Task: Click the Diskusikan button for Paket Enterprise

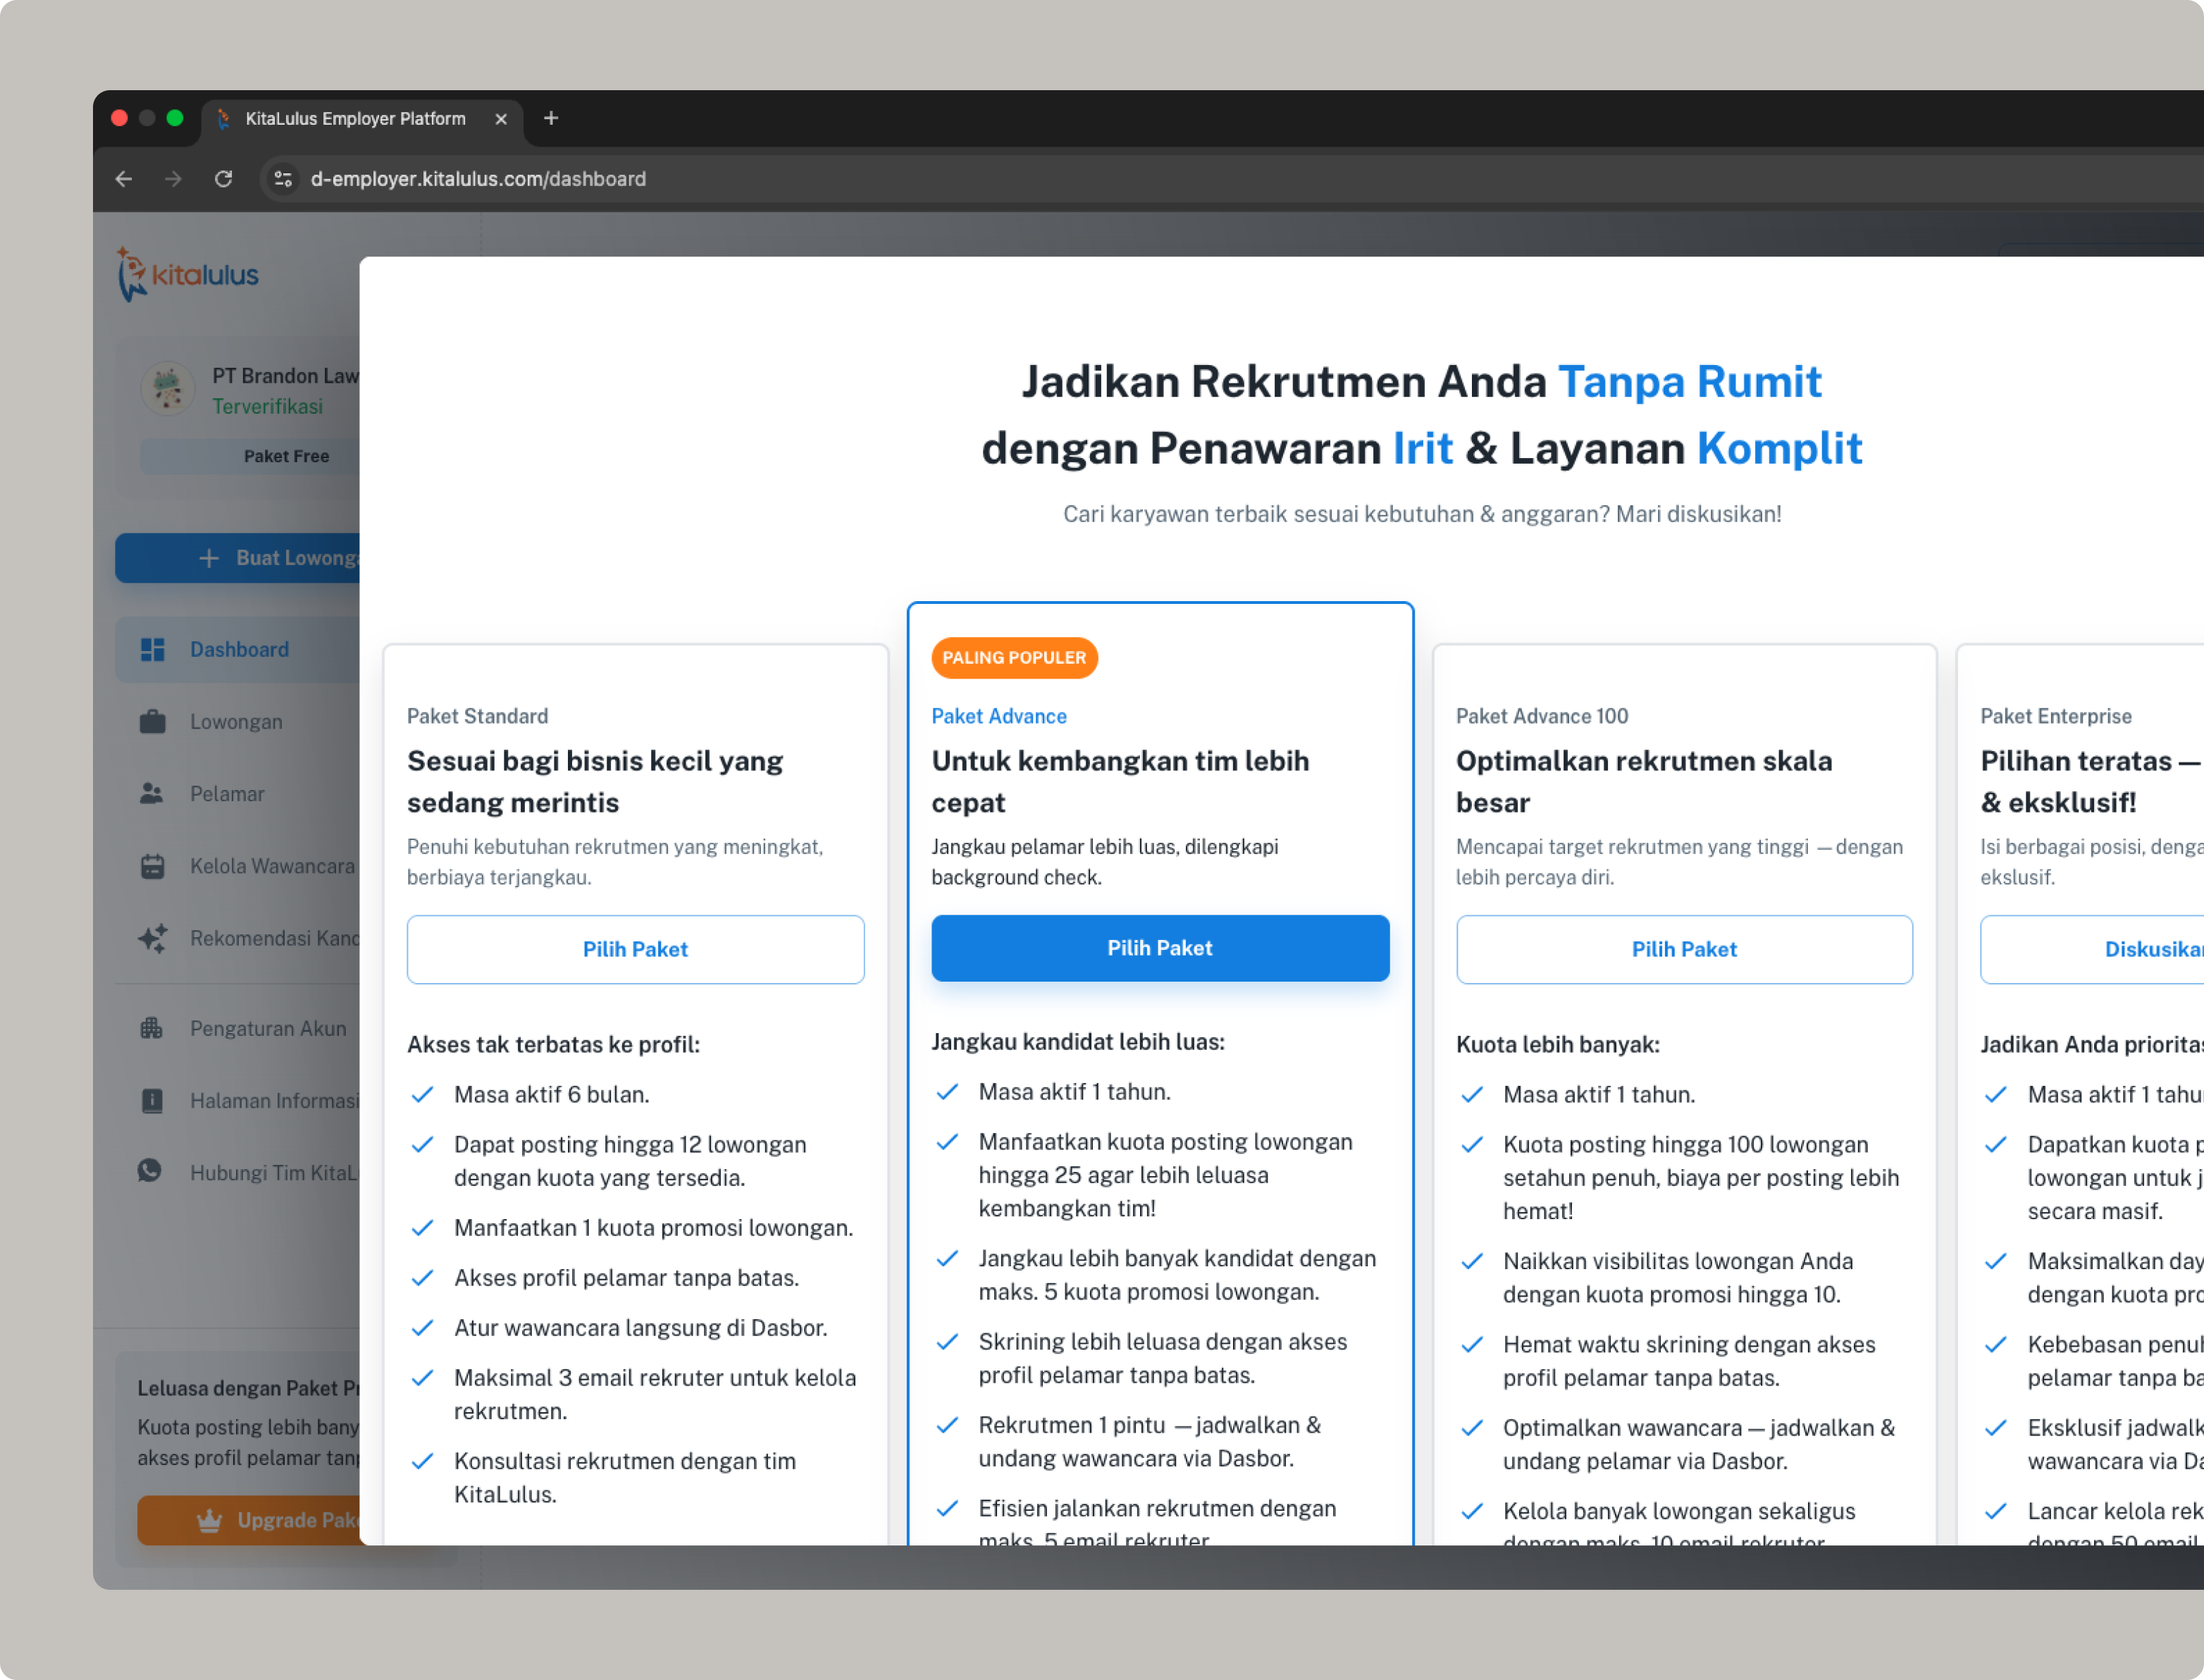Action: 2150,949
